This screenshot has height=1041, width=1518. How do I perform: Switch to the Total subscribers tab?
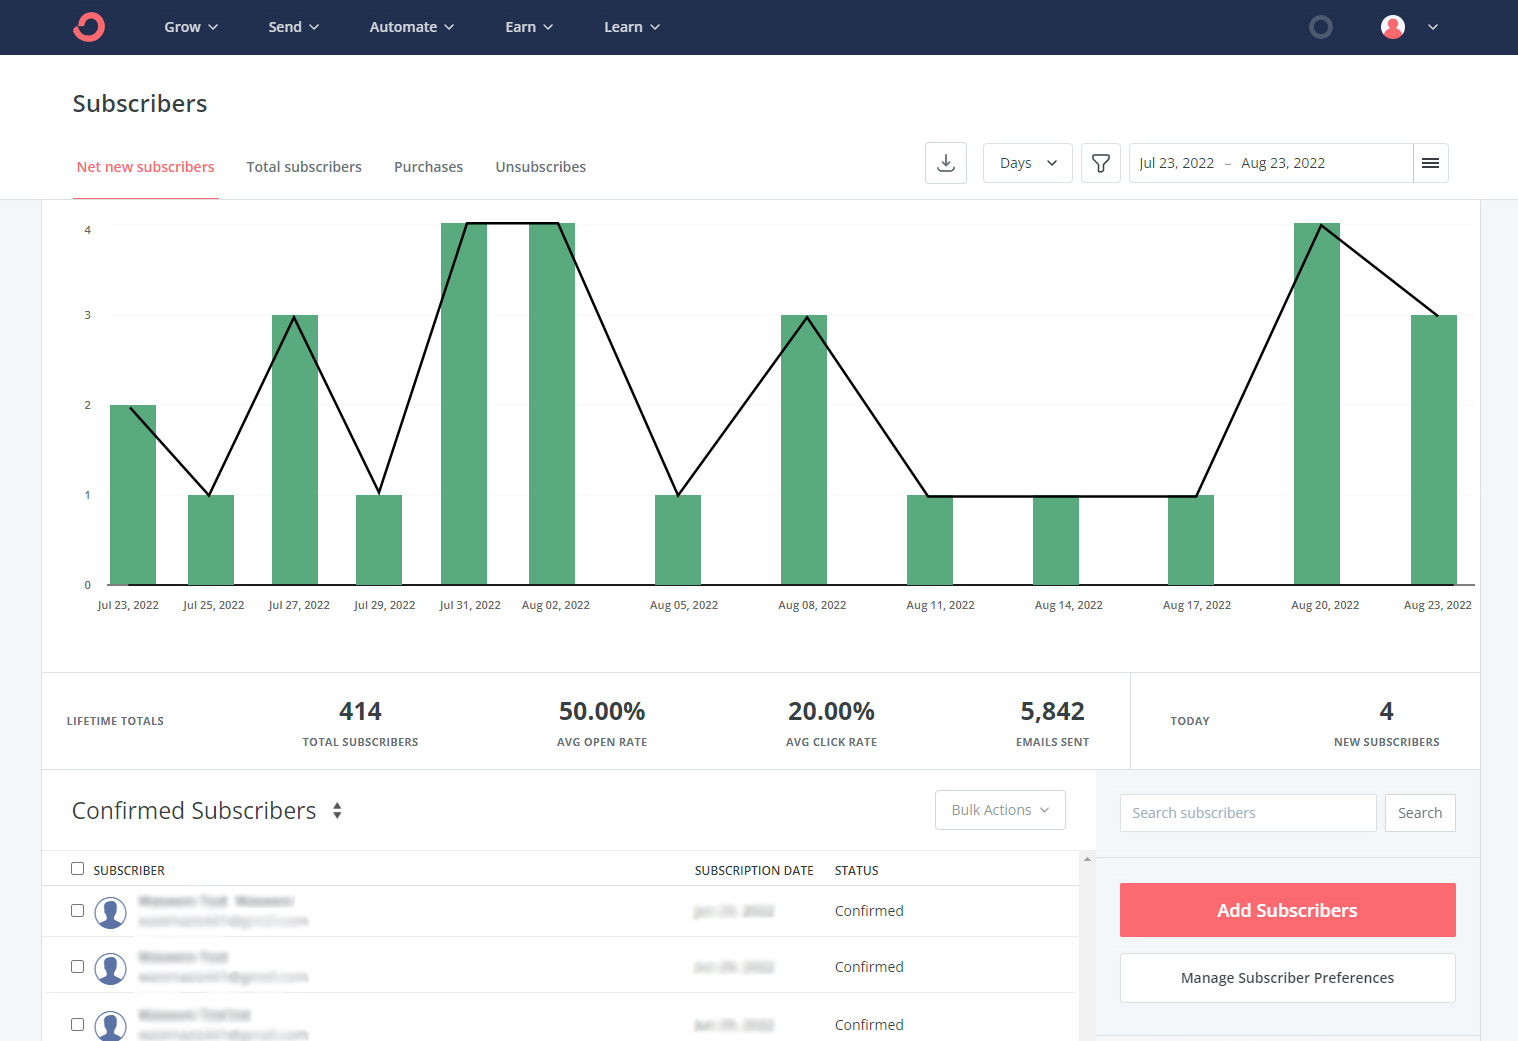click(304, 167)
